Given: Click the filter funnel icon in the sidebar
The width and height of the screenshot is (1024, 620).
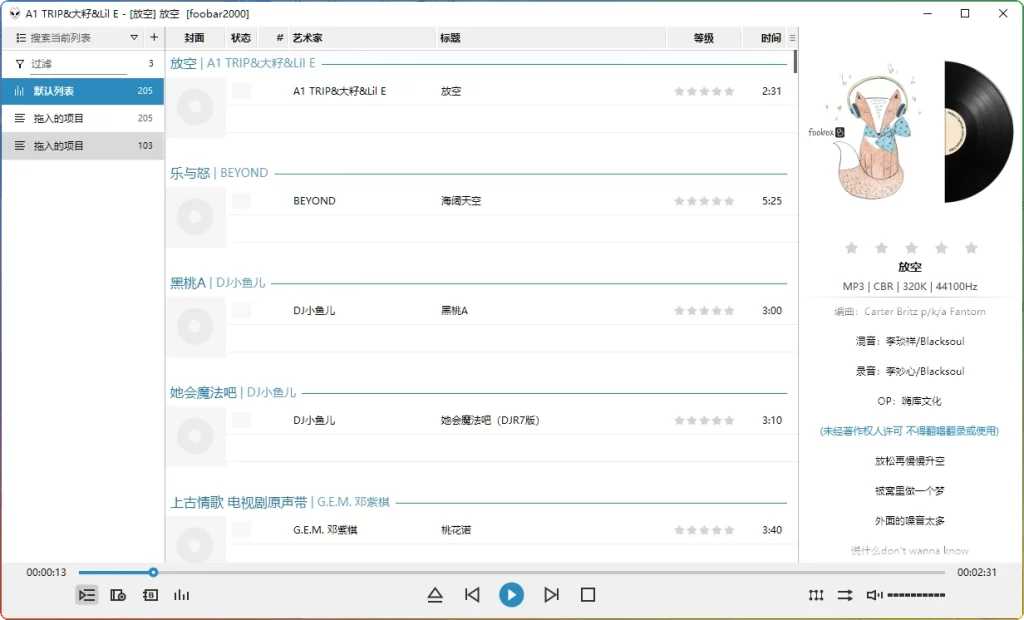Looking at the screenshot, I should click(x=21, y=62).
